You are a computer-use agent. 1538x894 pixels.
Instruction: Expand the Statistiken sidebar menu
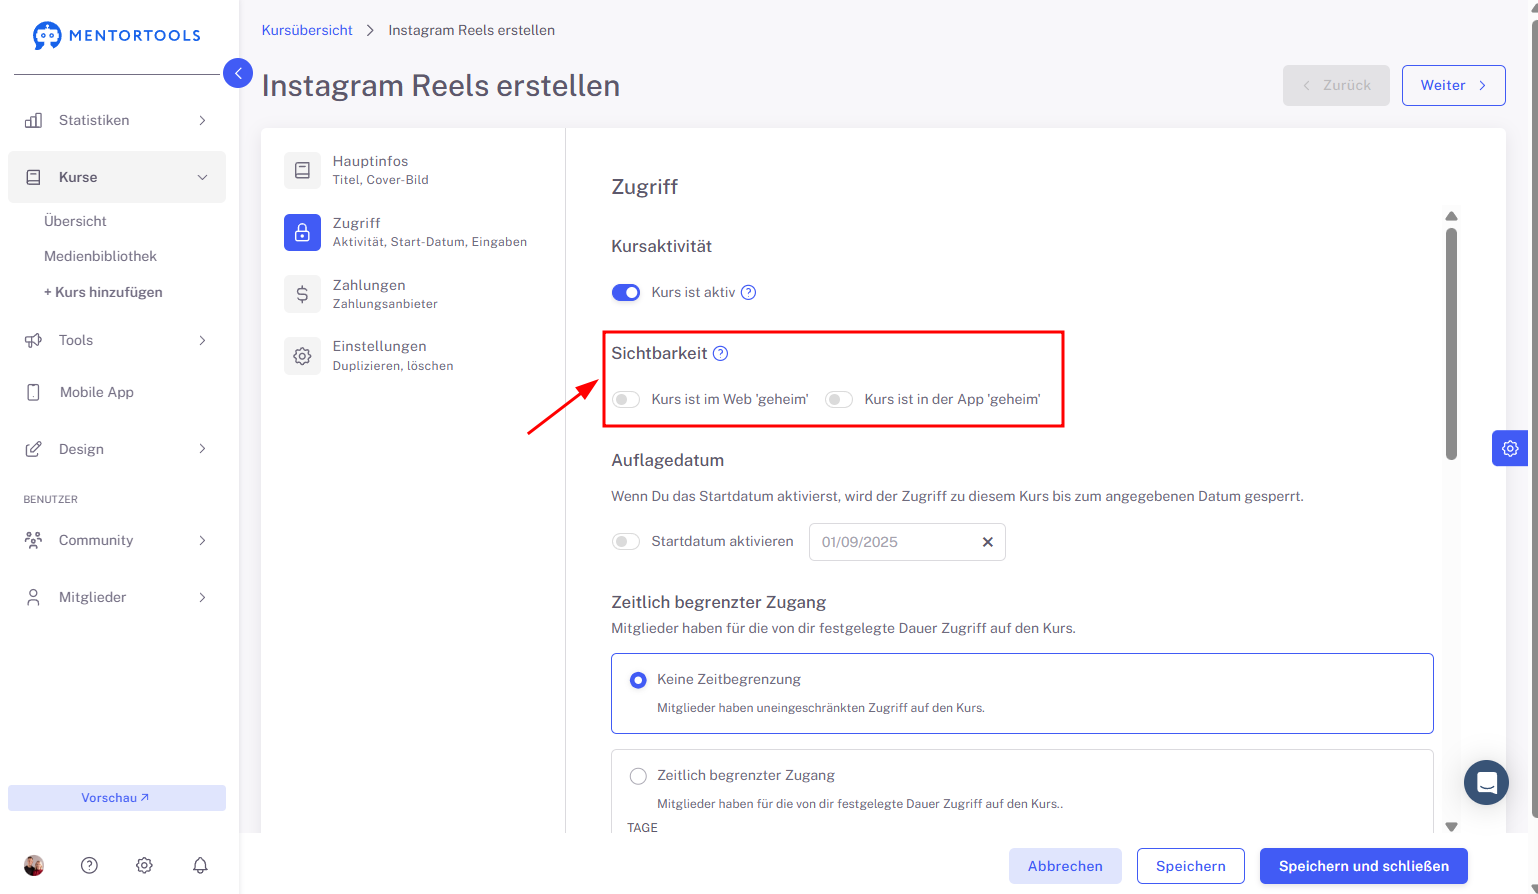(117, 120)
